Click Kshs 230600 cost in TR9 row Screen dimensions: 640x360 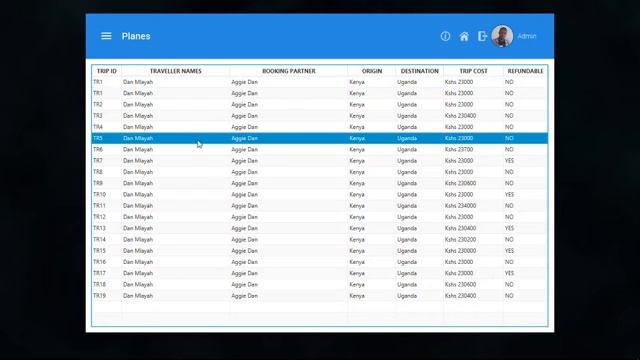[460, 183]
